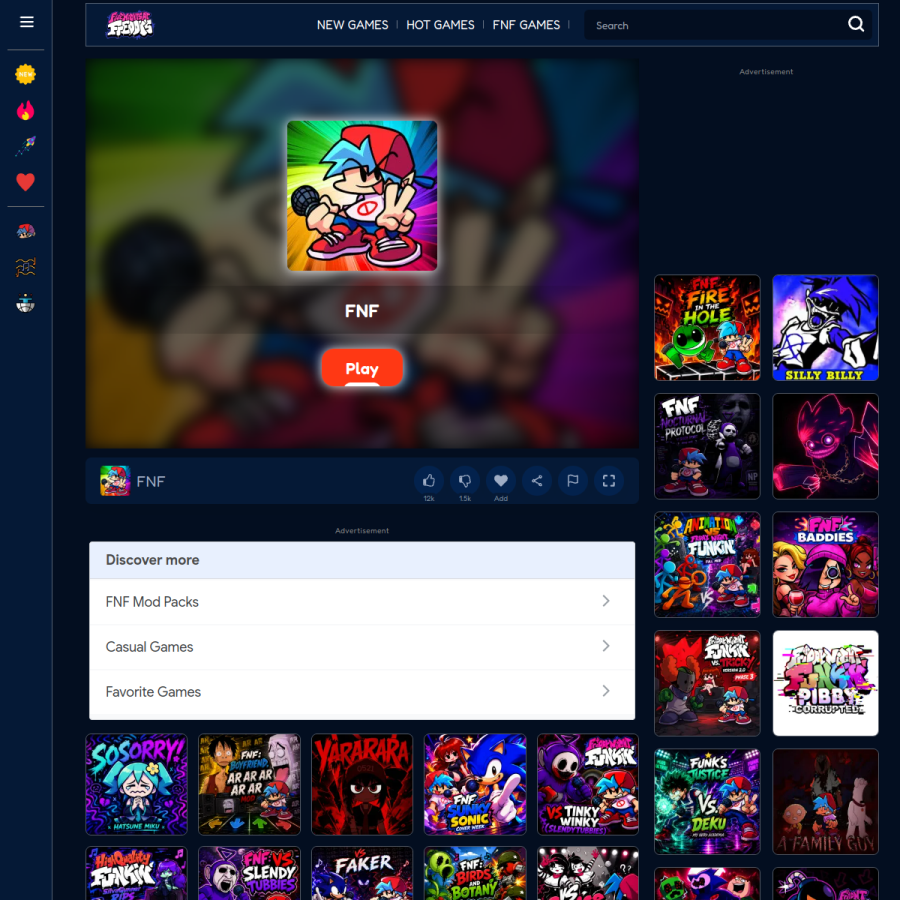Dislike the game with thumbs down
Image resolution: width=900 pixels, height=900 pixels.
pos(465,480)
